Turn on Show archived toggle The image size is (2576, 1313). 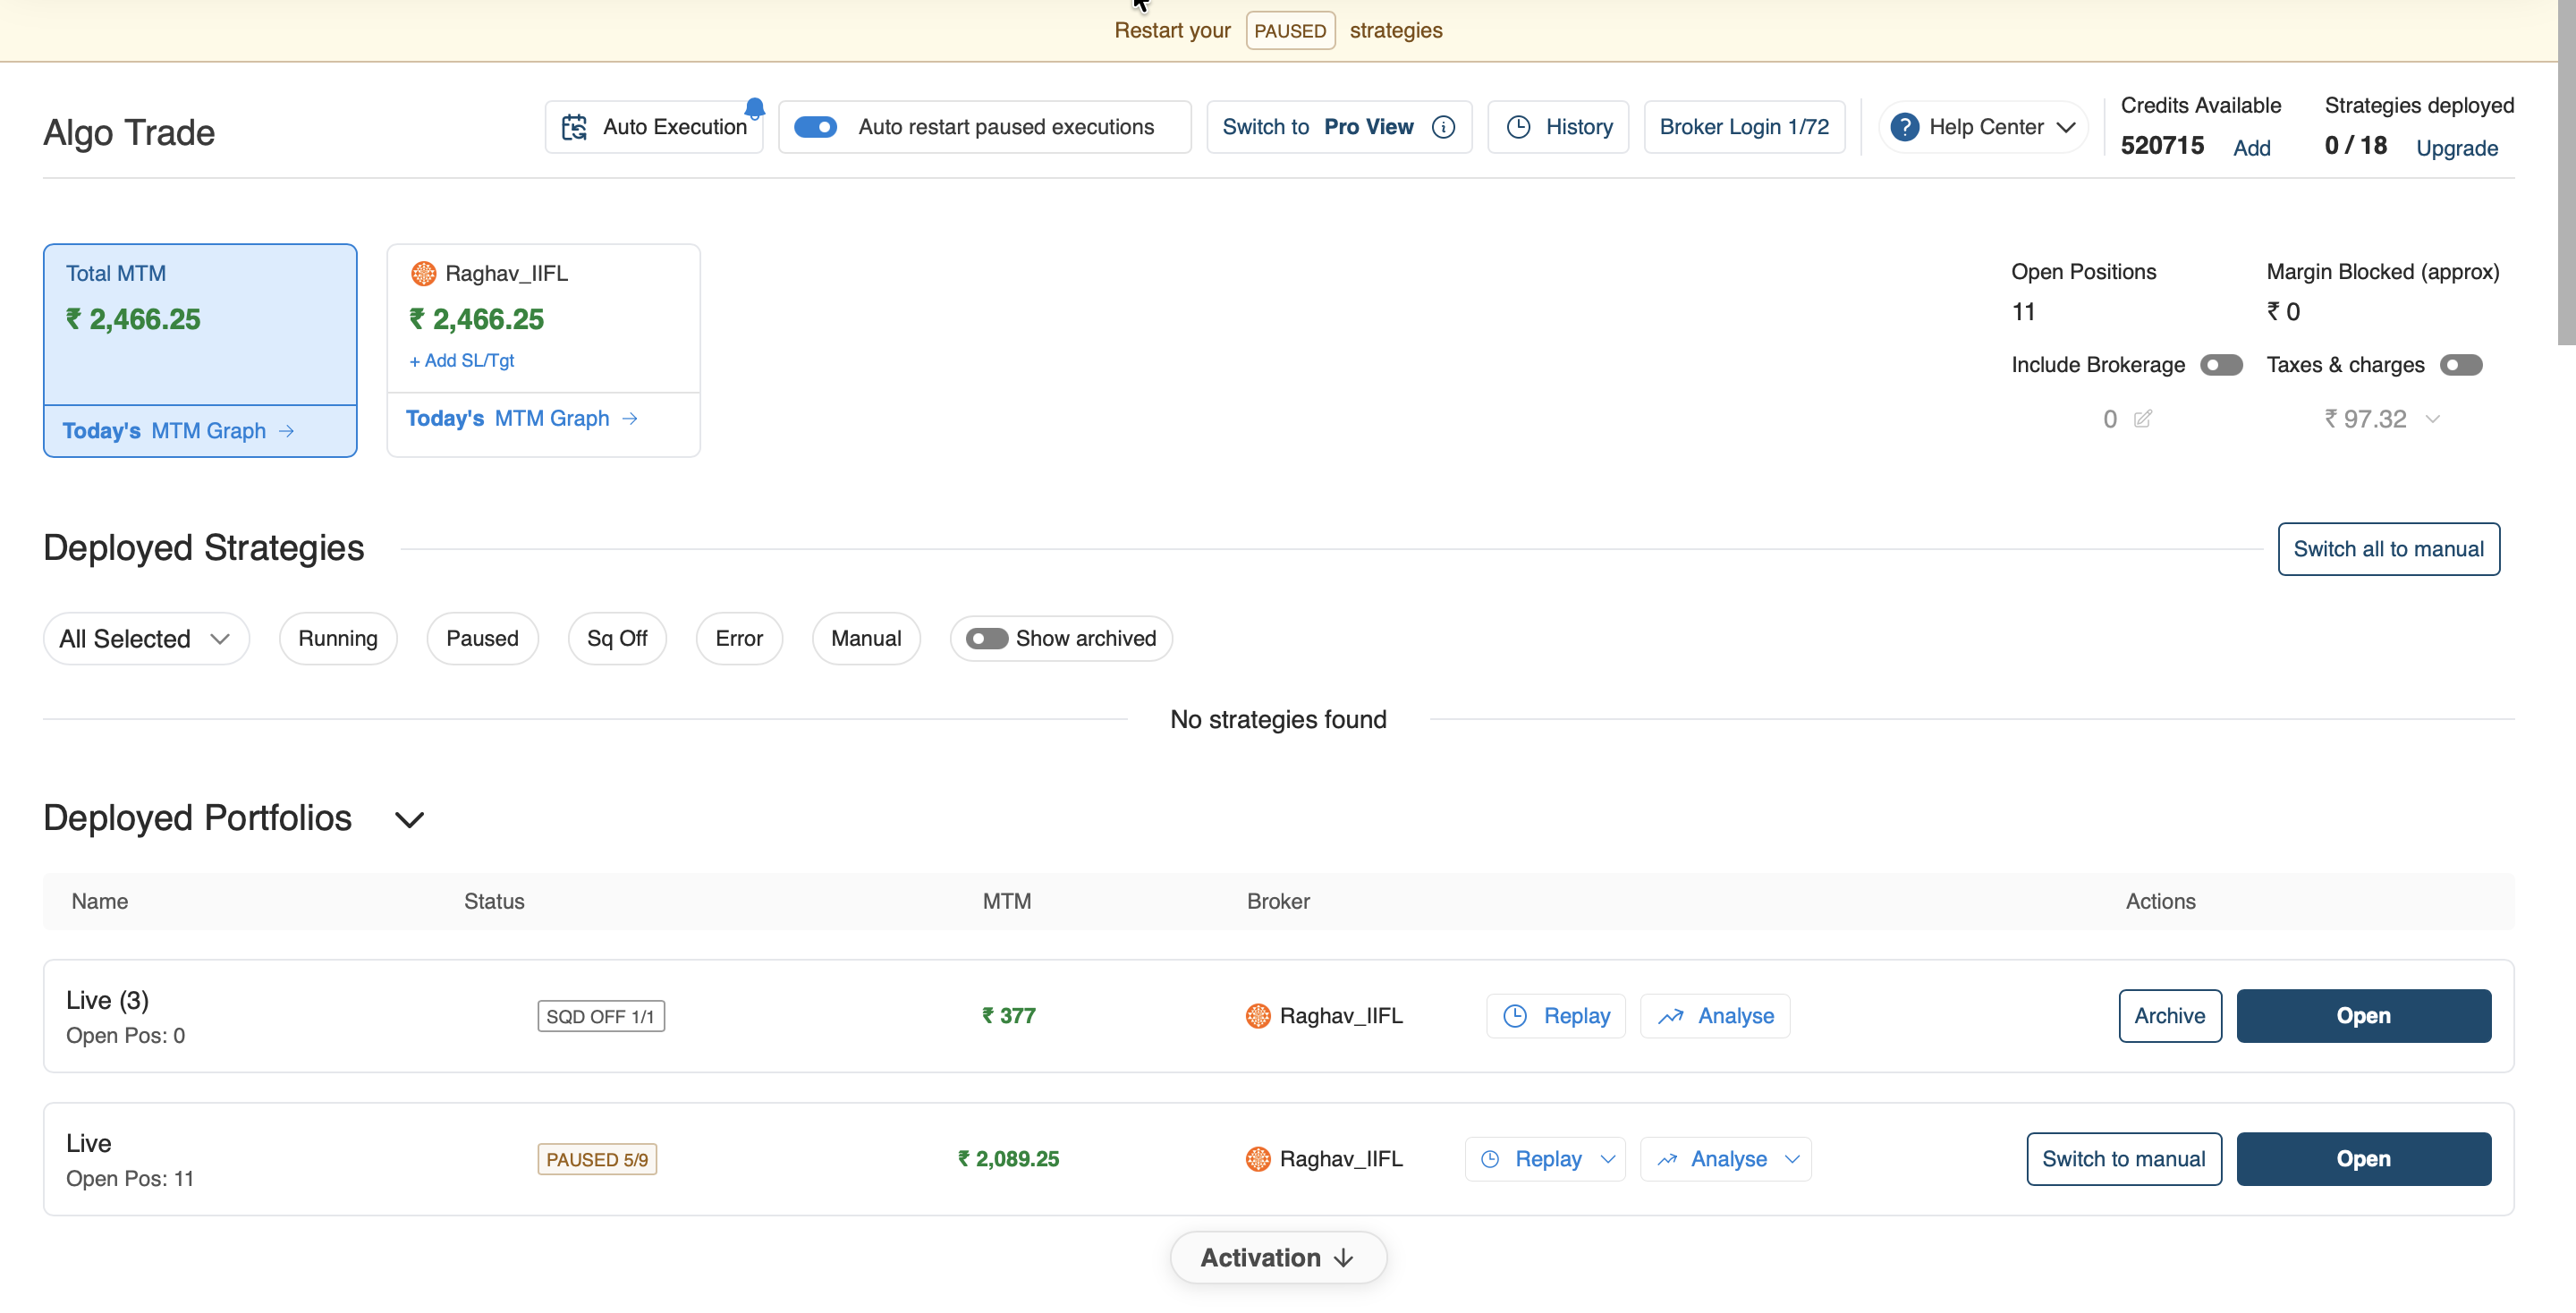click(x=987, y=638)
